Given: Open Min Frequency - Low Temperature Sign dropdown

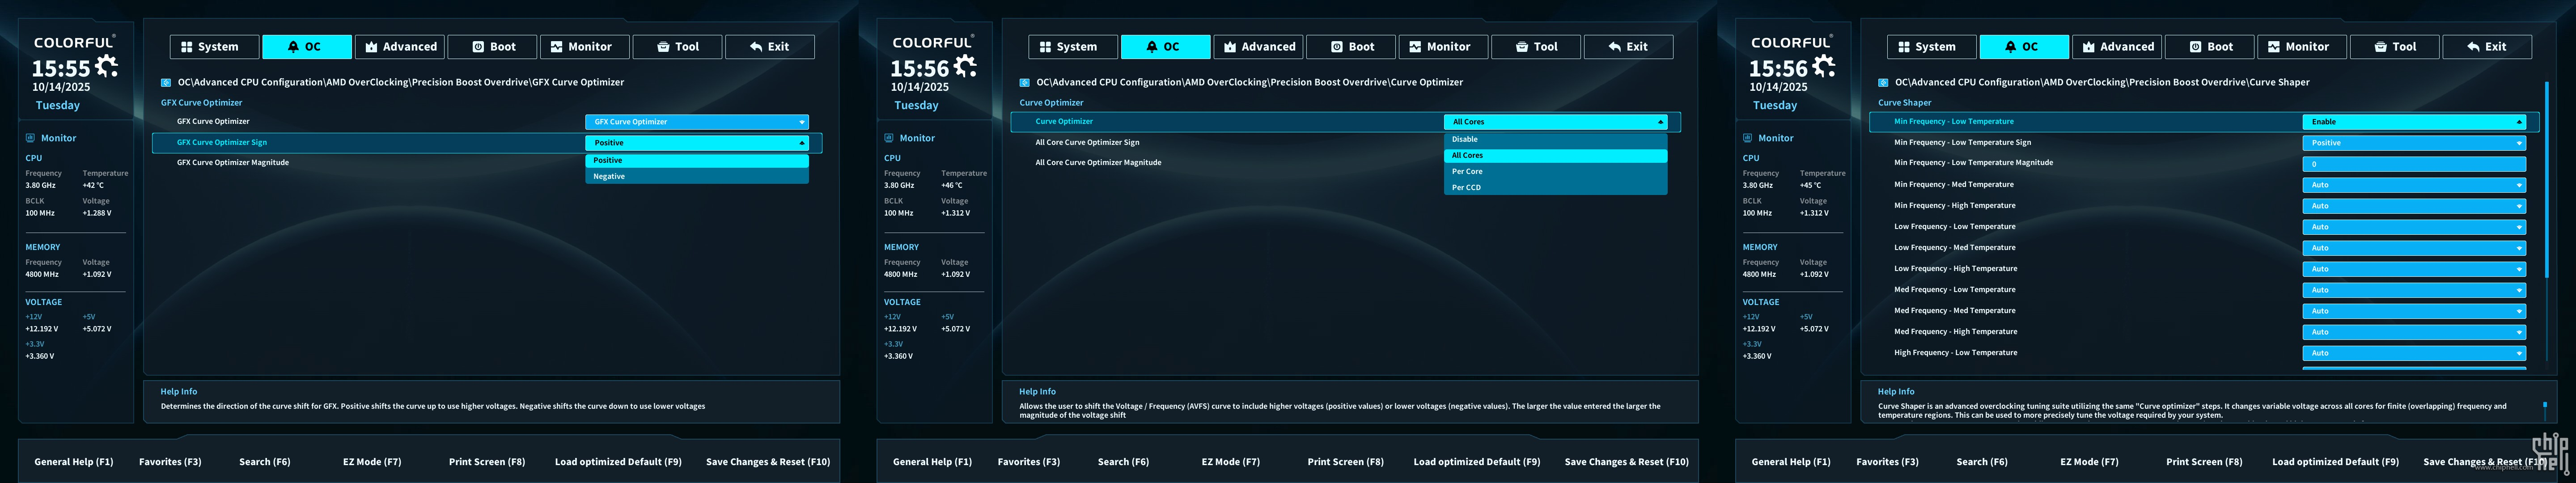Looking at the screenshot, I should 2413,143.
